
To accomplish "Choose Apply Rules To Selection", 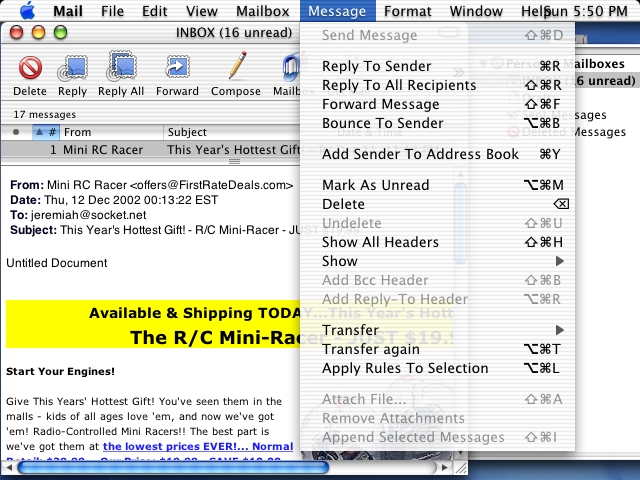I will [405, 368].
